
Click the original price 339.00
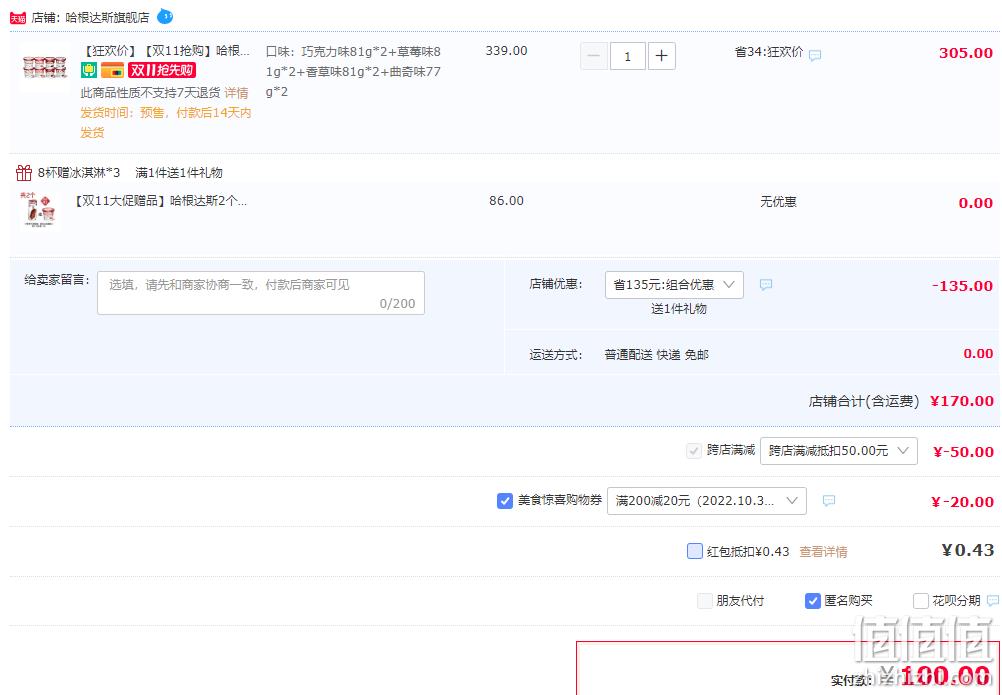(x=506, y=51)
